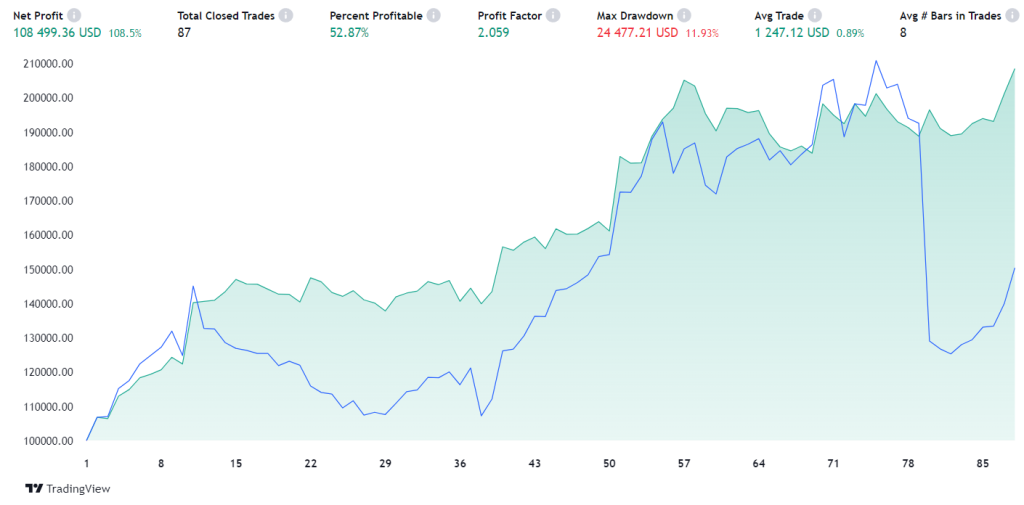Click trade number 22 on x-axis
Viewport: 1024px width, 505px height.
click(311, 464)
